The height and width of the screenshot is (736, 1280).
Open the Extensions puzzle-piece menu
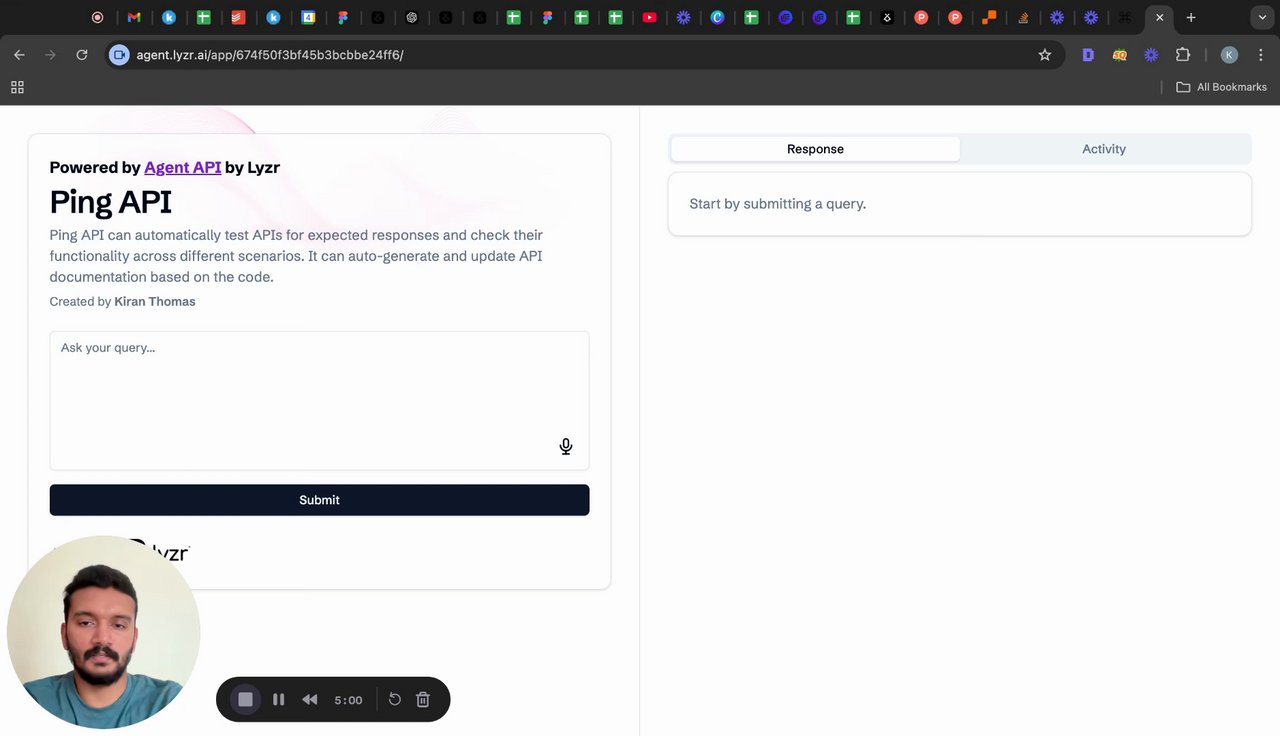click(1183, 55)
